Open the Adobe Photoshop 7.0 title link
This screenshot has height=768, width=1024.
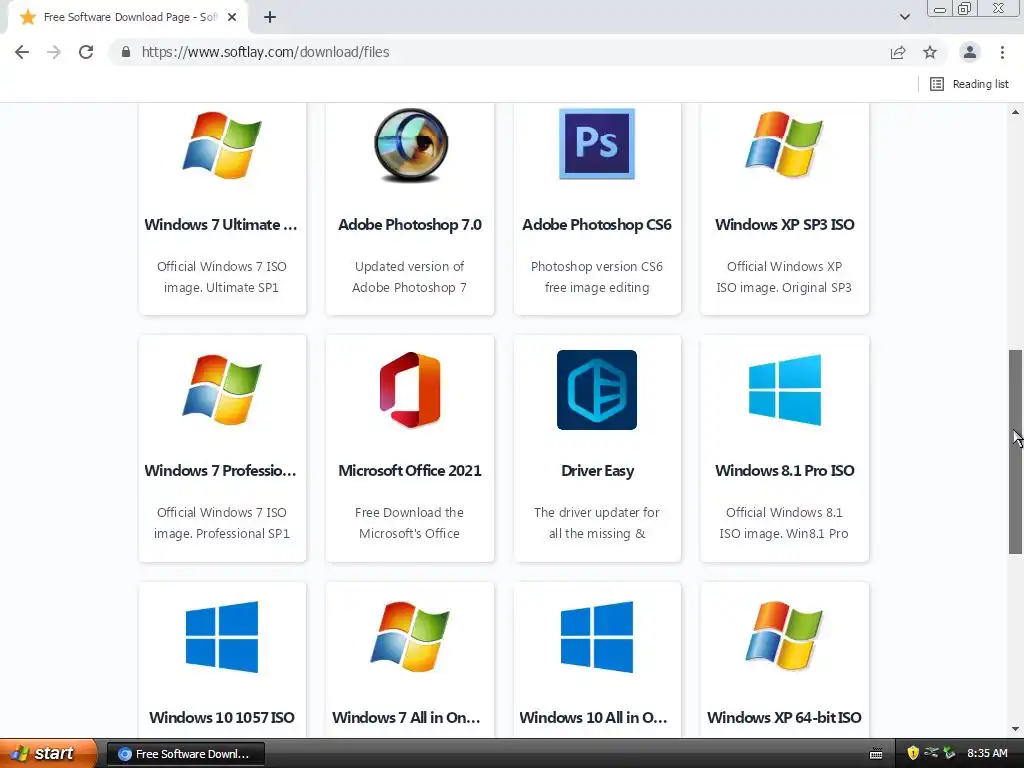(410, 225)
